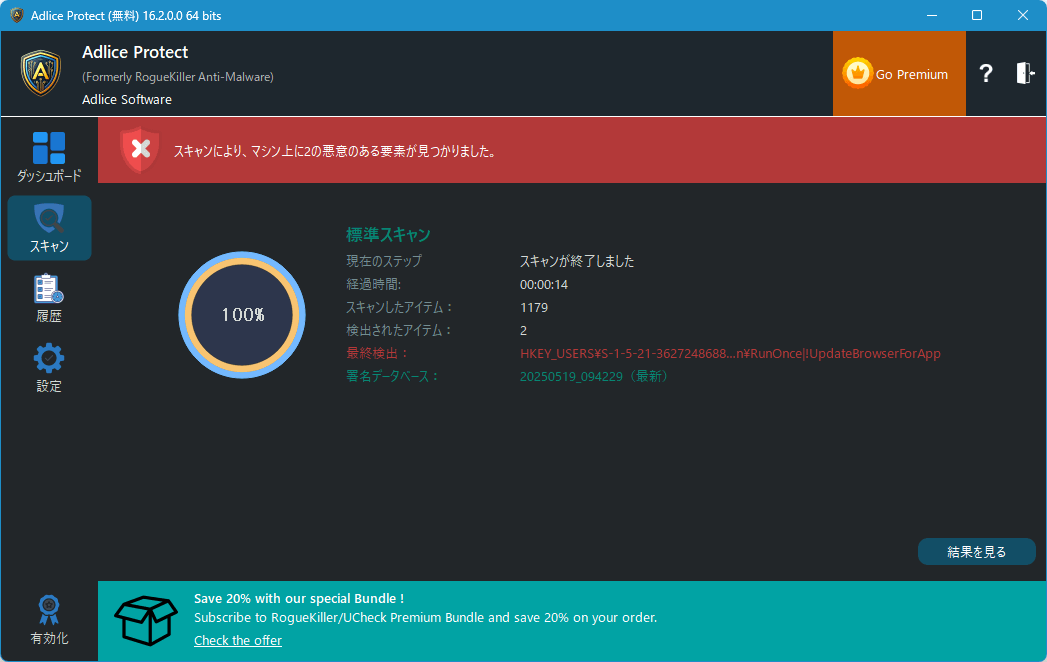Click the 現在のステップ label

(x=384, y=261)
